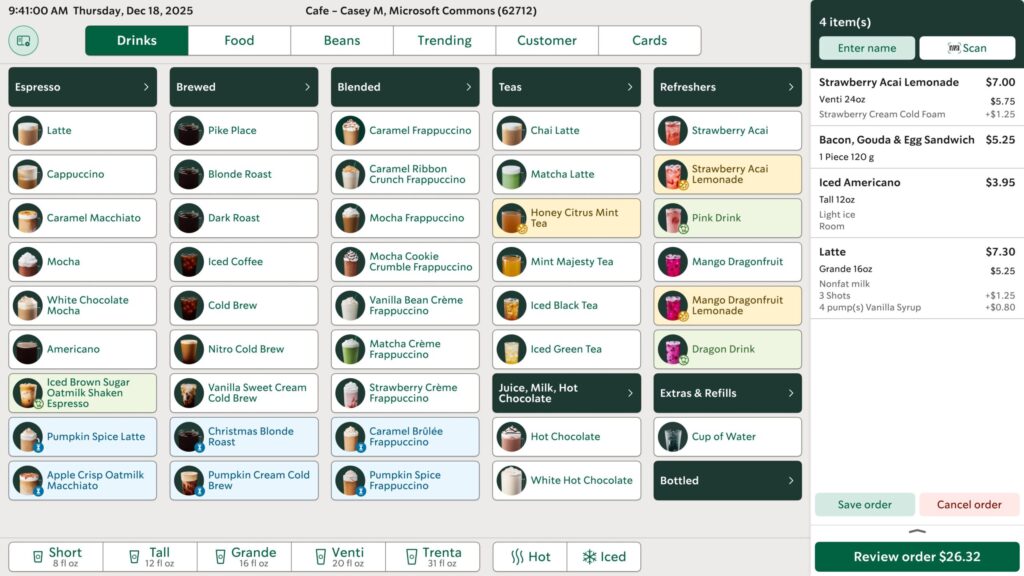1024x576 pixels.
Task: Click Review order $26.32
Action: point(917,556)
